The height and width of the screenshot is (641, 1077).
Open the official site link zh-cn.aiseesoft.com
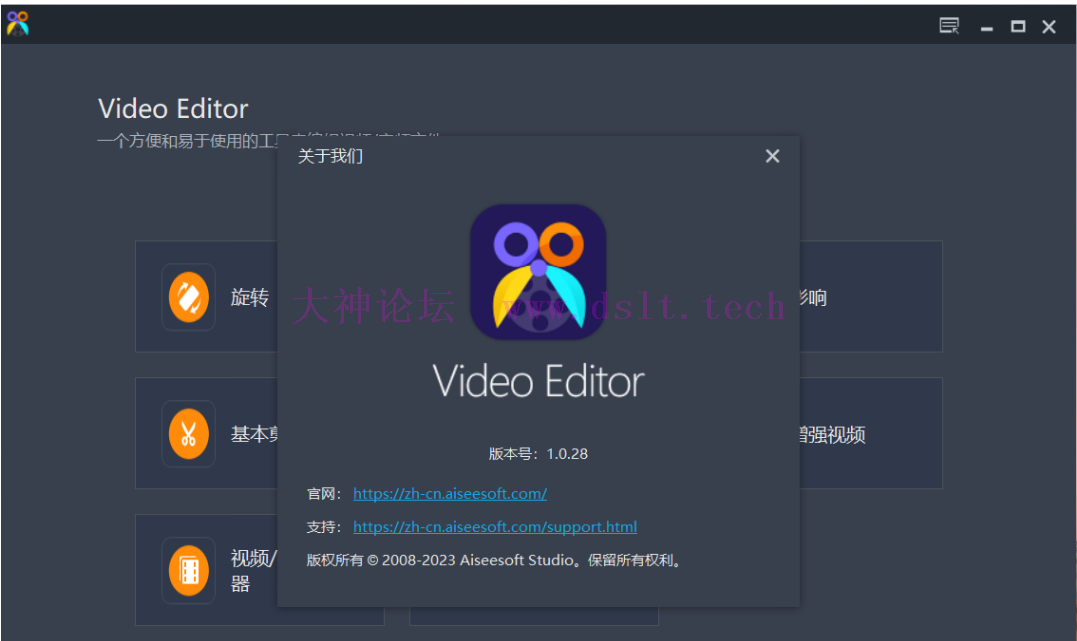click(450, 493)
